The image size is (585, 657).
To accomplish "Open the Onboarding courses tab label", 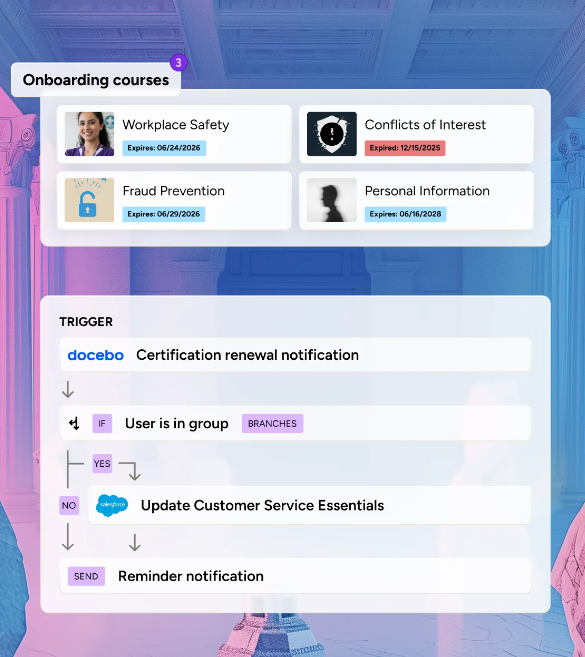I will click(96, 80).
